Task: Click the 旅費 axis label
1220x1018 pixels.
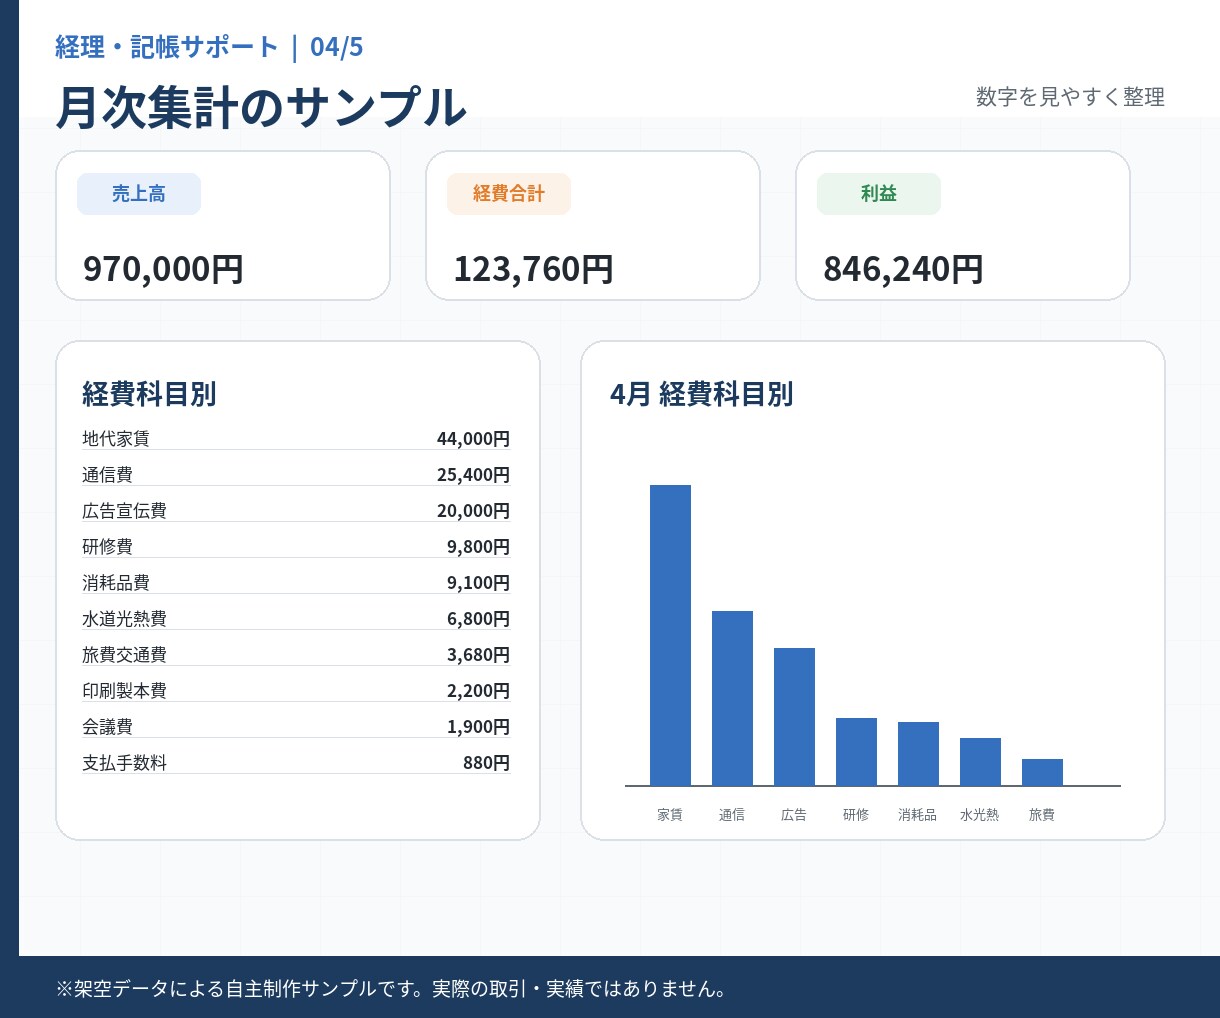Action: pos(1042,815)
